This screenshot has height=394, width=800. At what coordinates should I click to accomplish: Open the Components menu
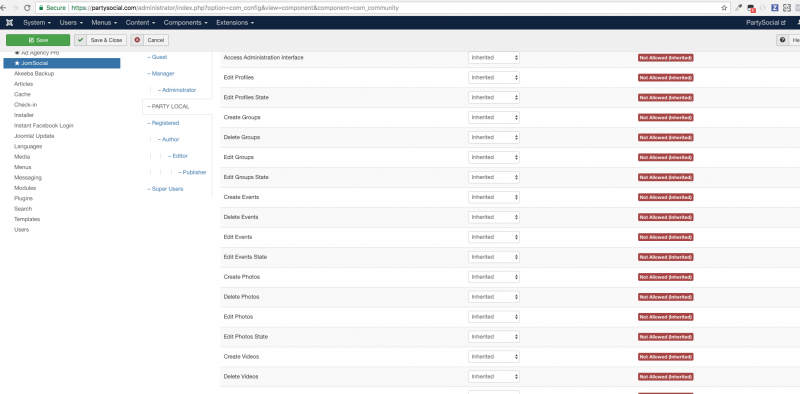[x=186, y=22]
